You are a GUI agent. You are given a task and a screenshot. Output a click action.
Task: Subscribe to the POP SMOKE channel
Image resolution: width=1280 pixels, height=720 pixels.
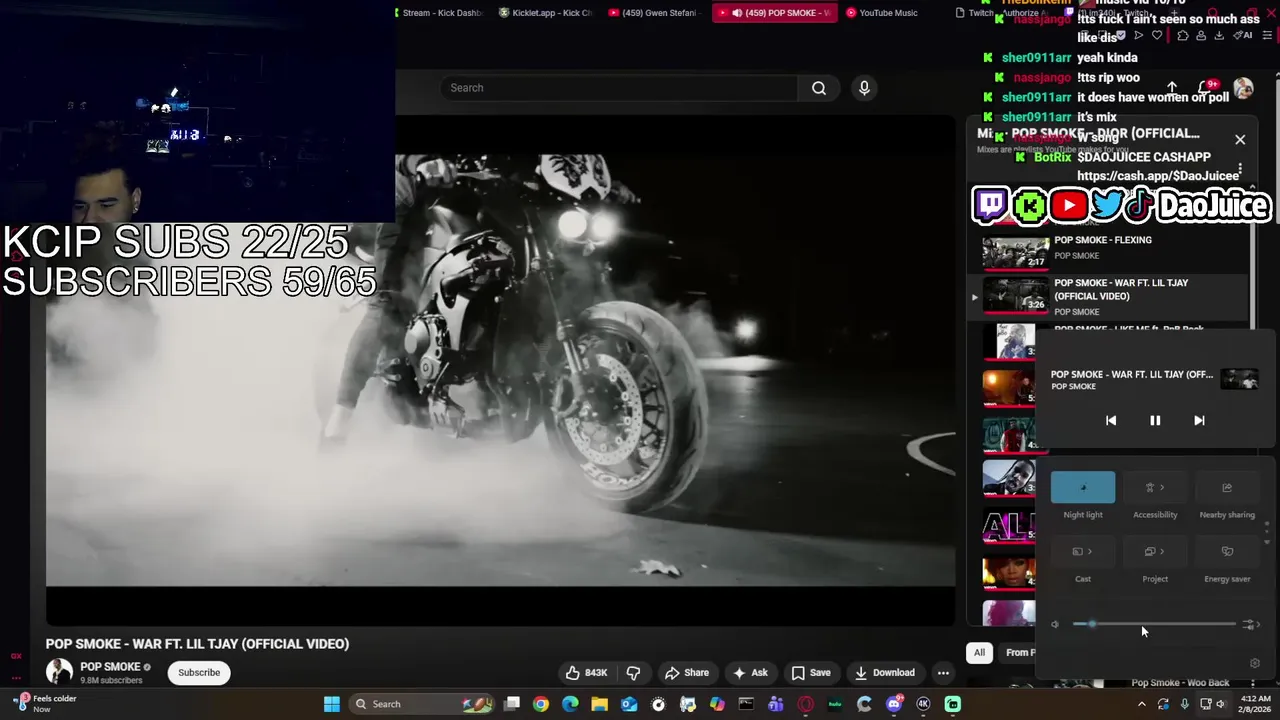[x=199, y=673]
